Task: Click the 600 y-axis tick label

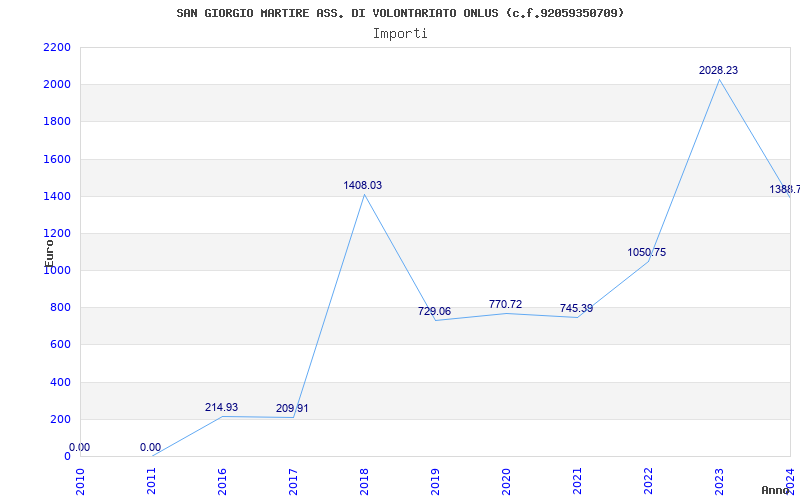Action: click(61, 345)
